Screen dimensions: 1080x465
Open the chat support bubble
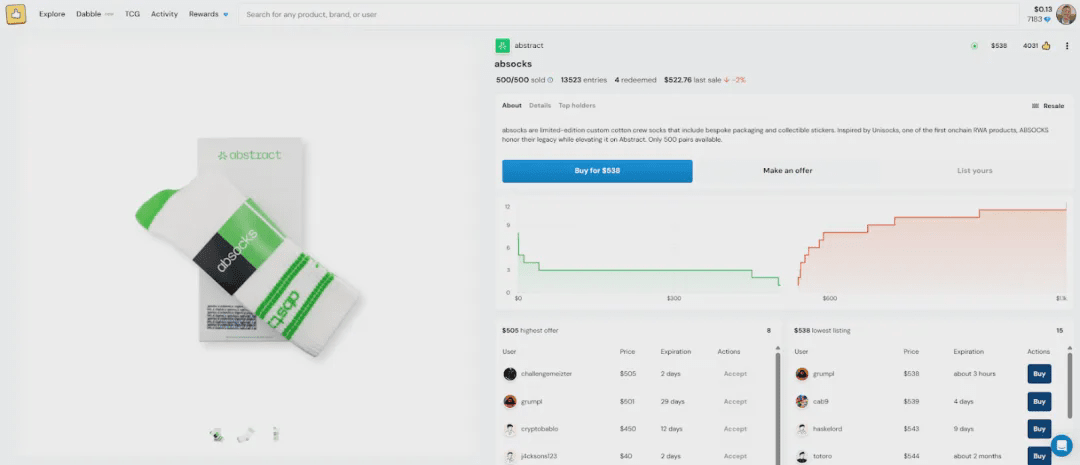(x=1062, y=445)
